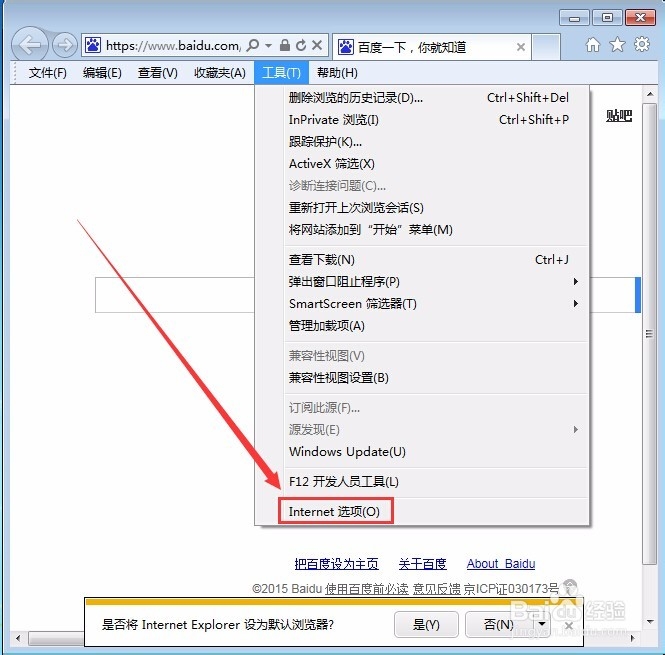This screenshot has height=655, width=665.
Task: Click the stop loading X in address bar
Action: pos(317,45)
